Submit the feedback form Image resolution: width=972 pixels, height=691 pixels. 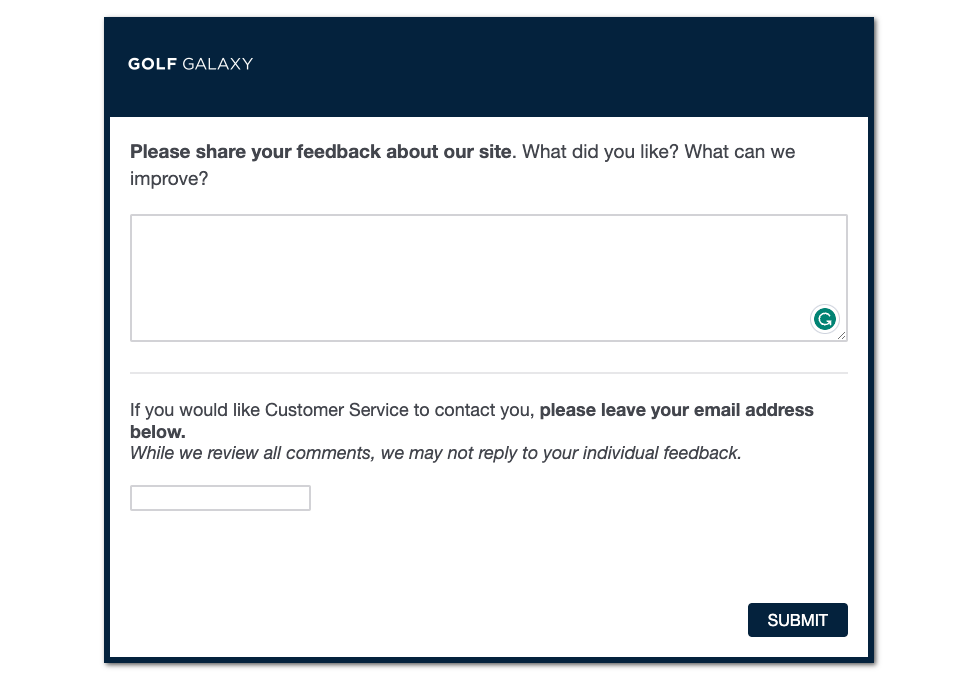797,620
